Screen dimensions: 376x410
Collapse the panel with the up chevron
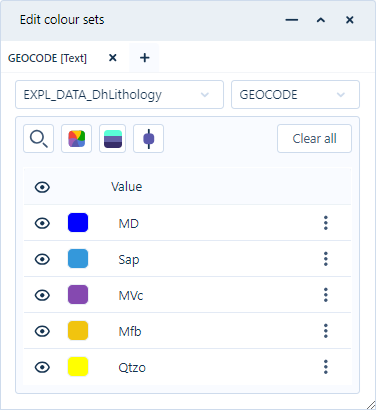(x=321, y=20)
